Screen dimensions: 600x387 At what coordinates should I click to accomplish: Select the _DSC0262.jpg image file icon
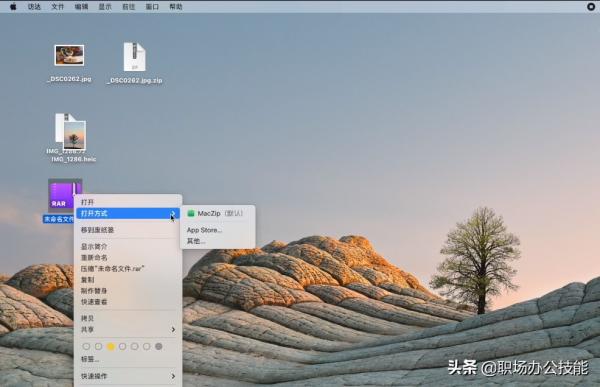tap(69, 55)
